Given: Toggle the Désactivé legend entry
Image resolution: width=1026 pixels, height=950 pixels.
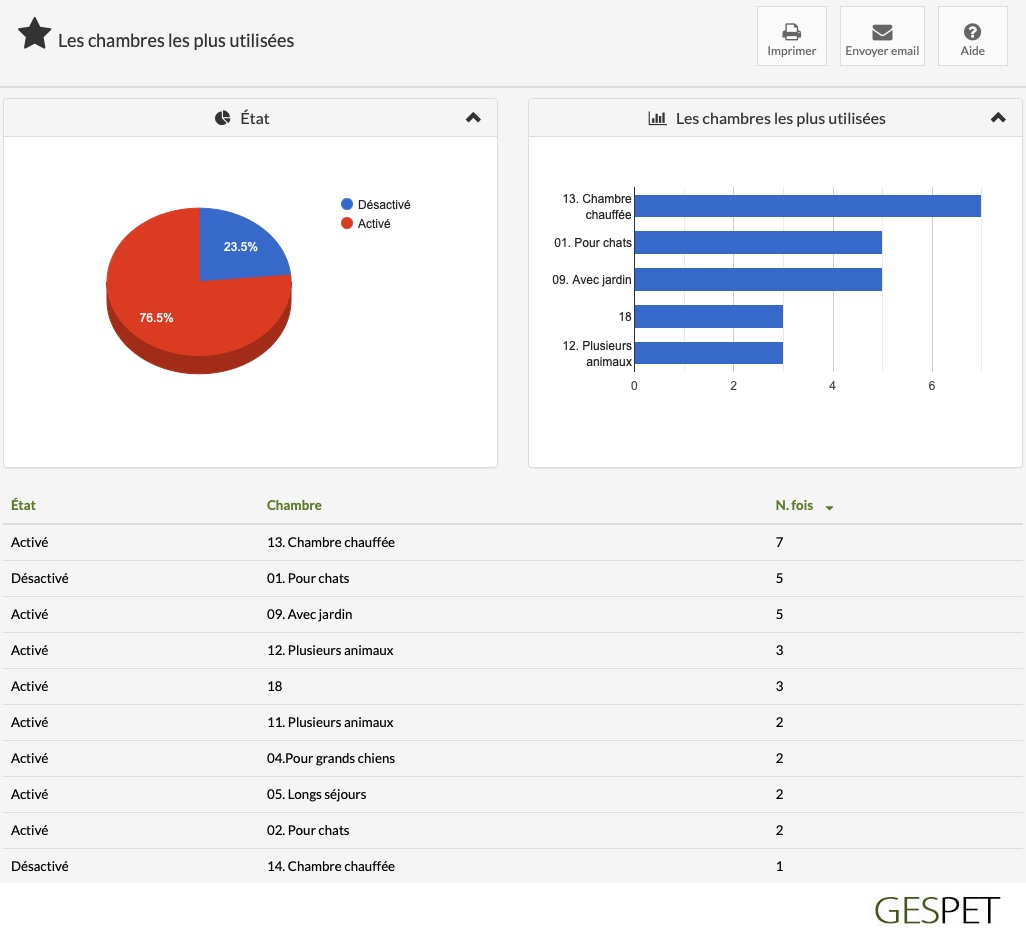Looking at the screenshot, I should (376, 204).
